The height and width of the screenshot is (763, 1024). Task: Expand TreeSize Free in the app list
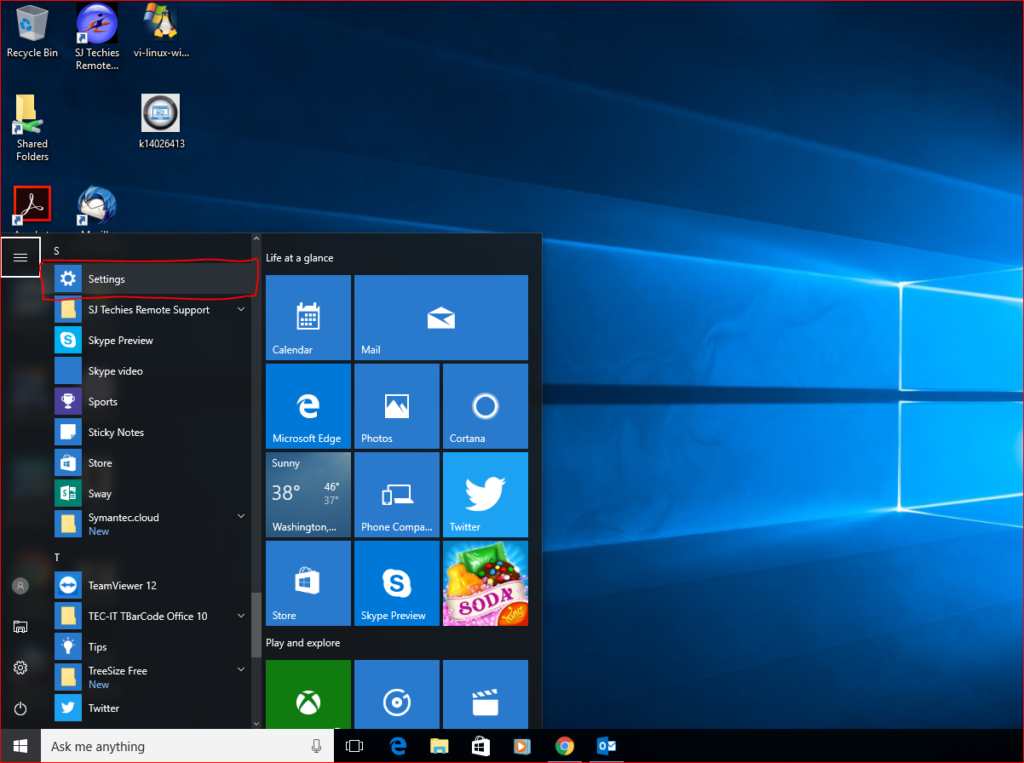click(240, 669)
